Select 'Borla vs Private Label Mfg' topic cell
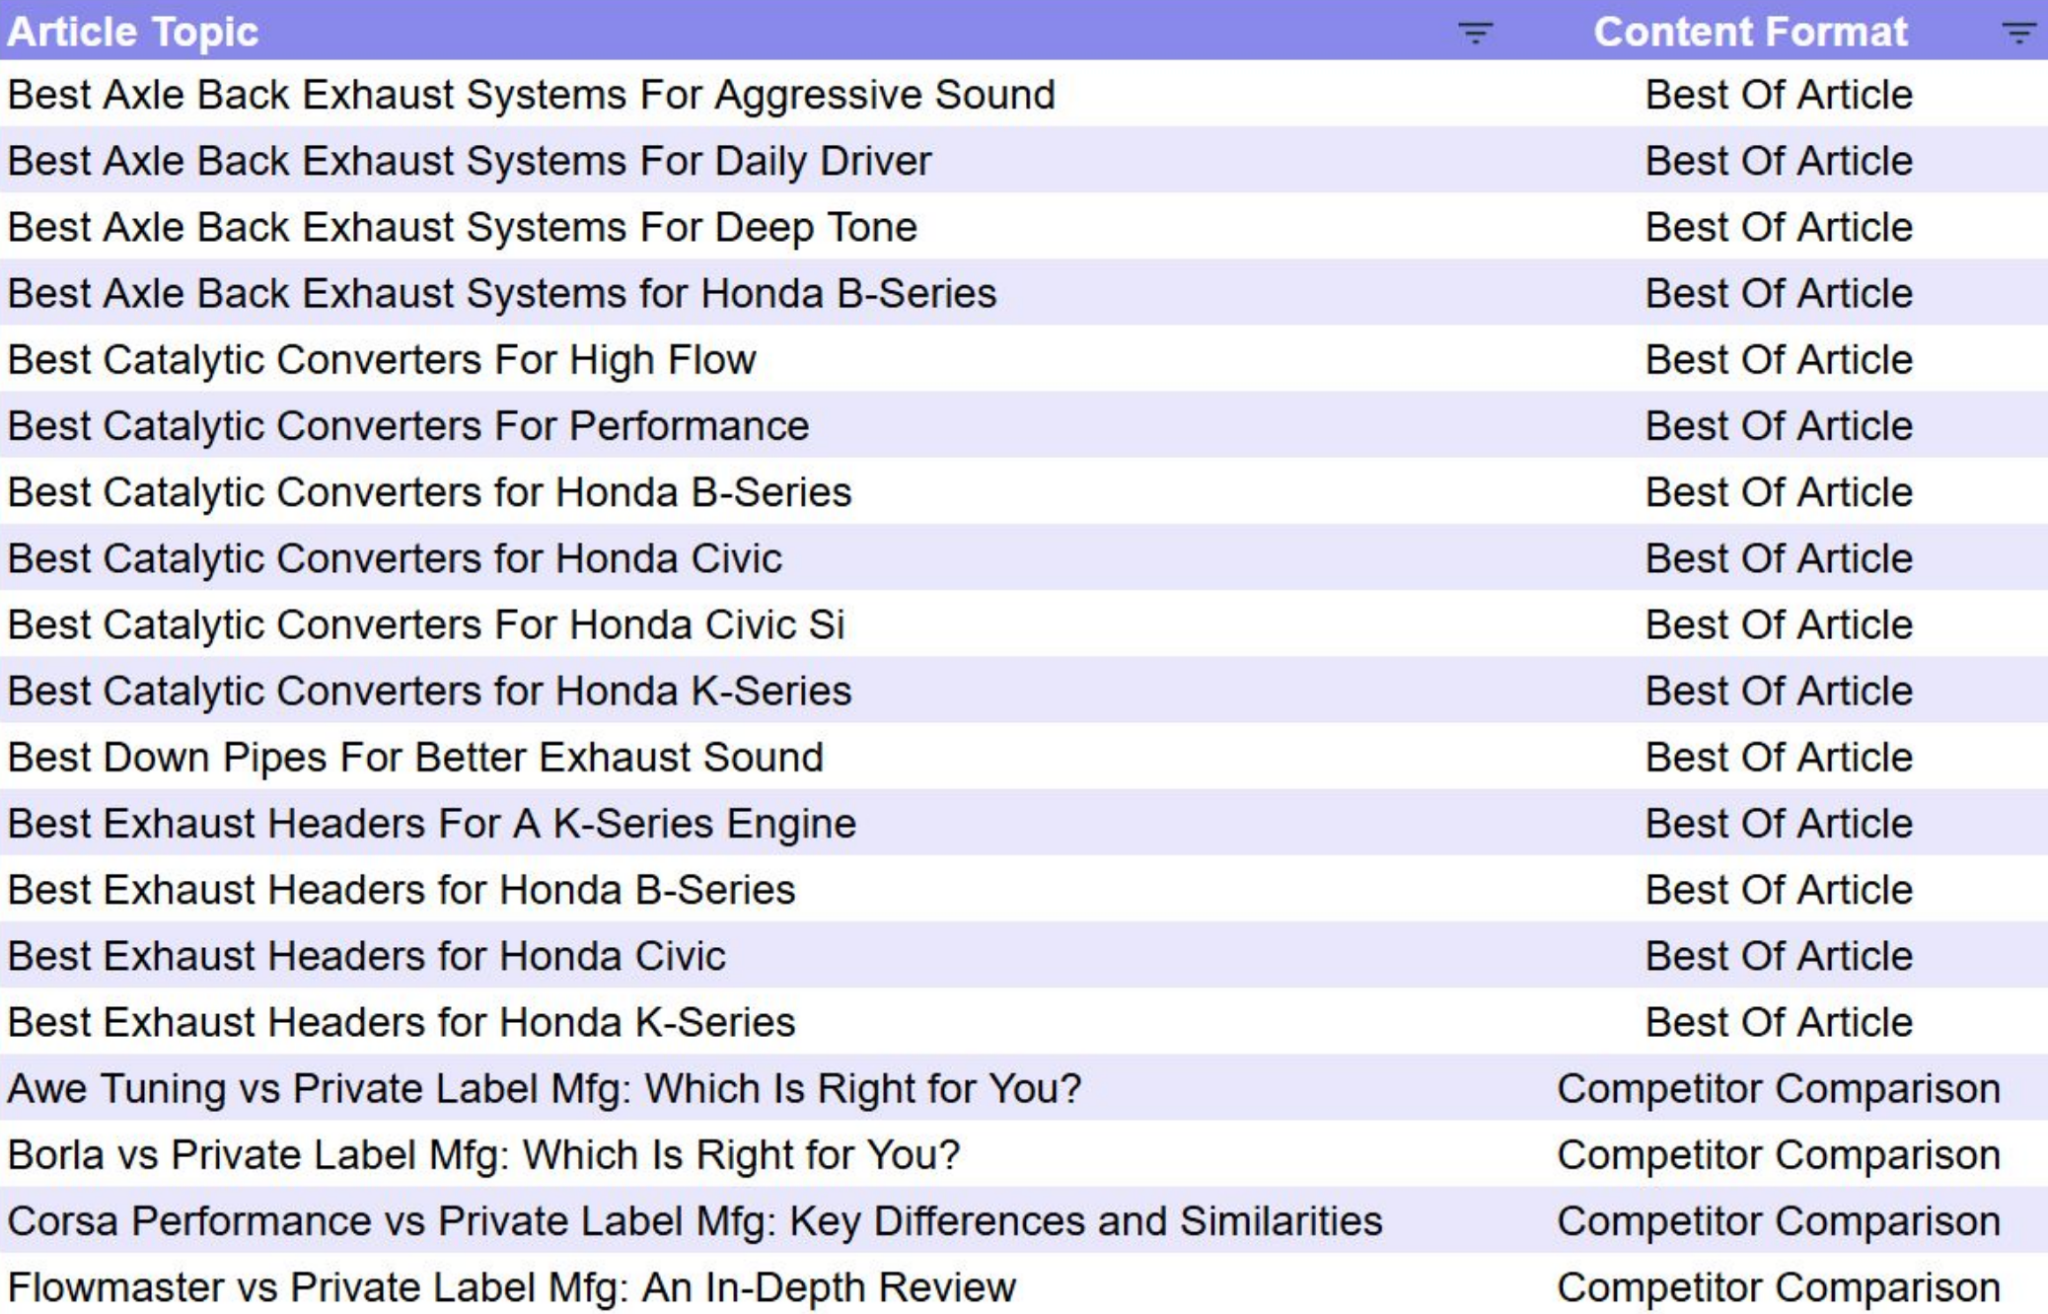Screen dimensions: 2048x1314 [483, 1155]
